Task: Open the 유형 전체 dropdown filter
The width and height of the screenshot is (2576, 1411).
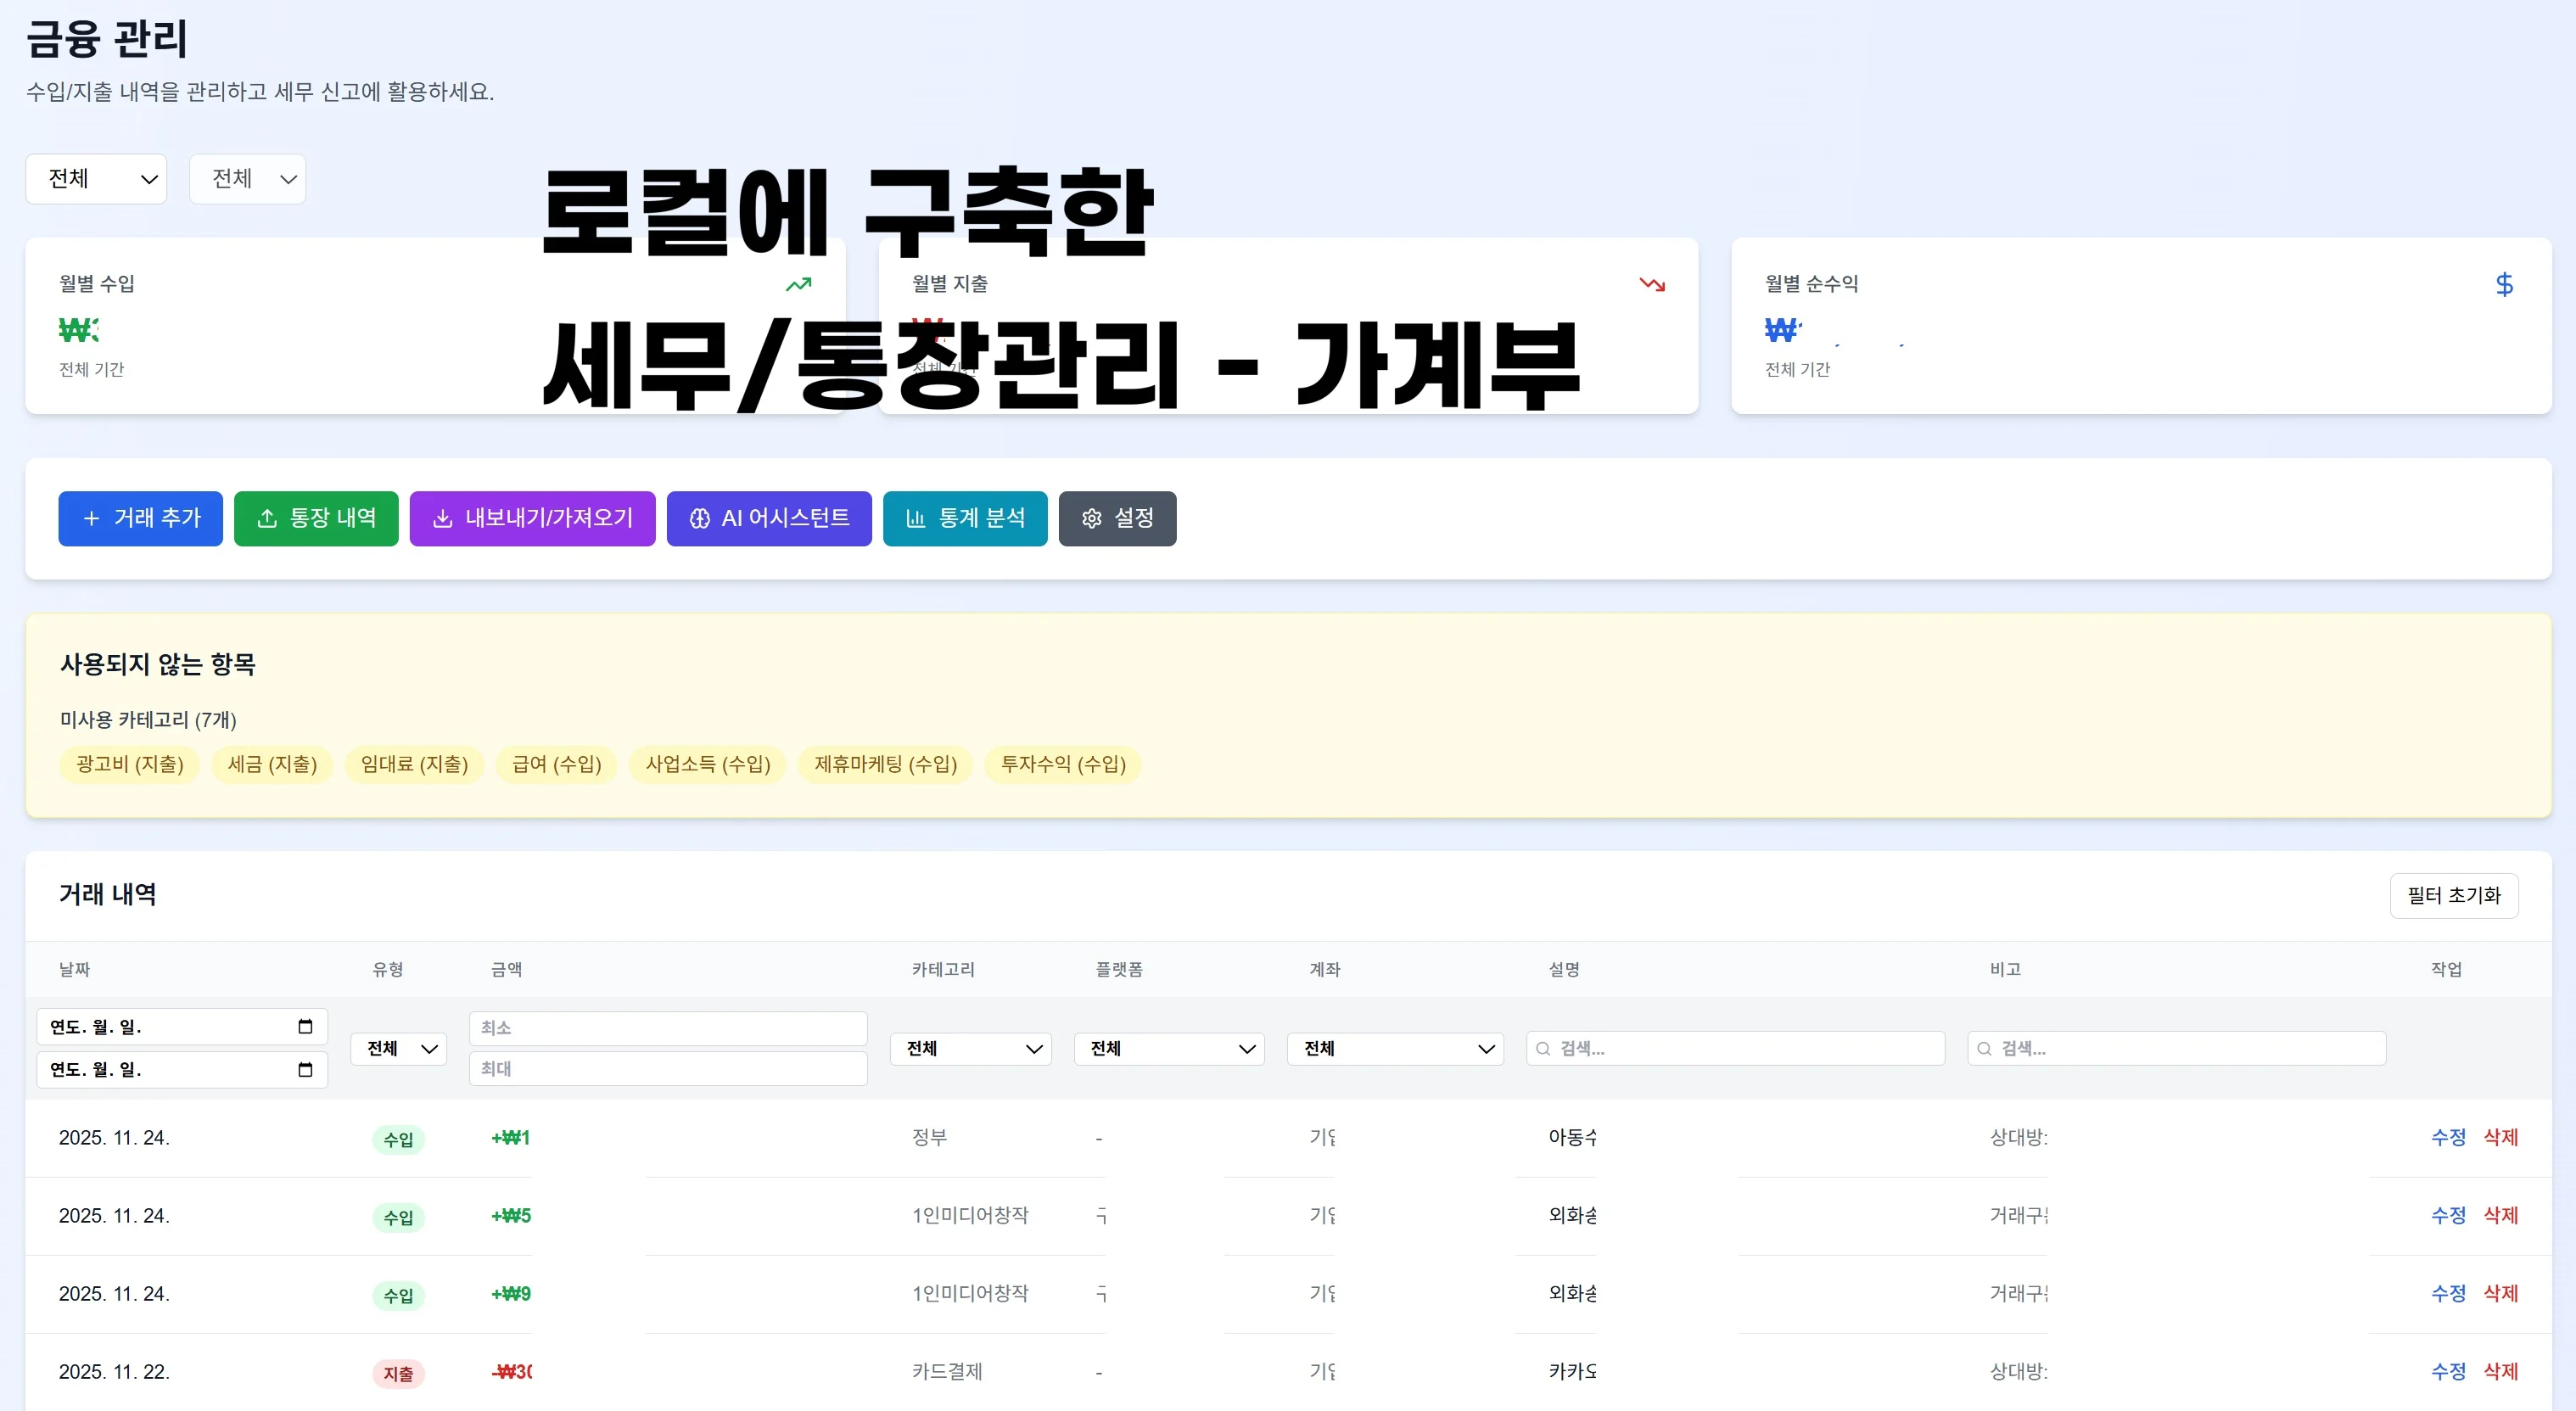Action: click(397, 1048)
